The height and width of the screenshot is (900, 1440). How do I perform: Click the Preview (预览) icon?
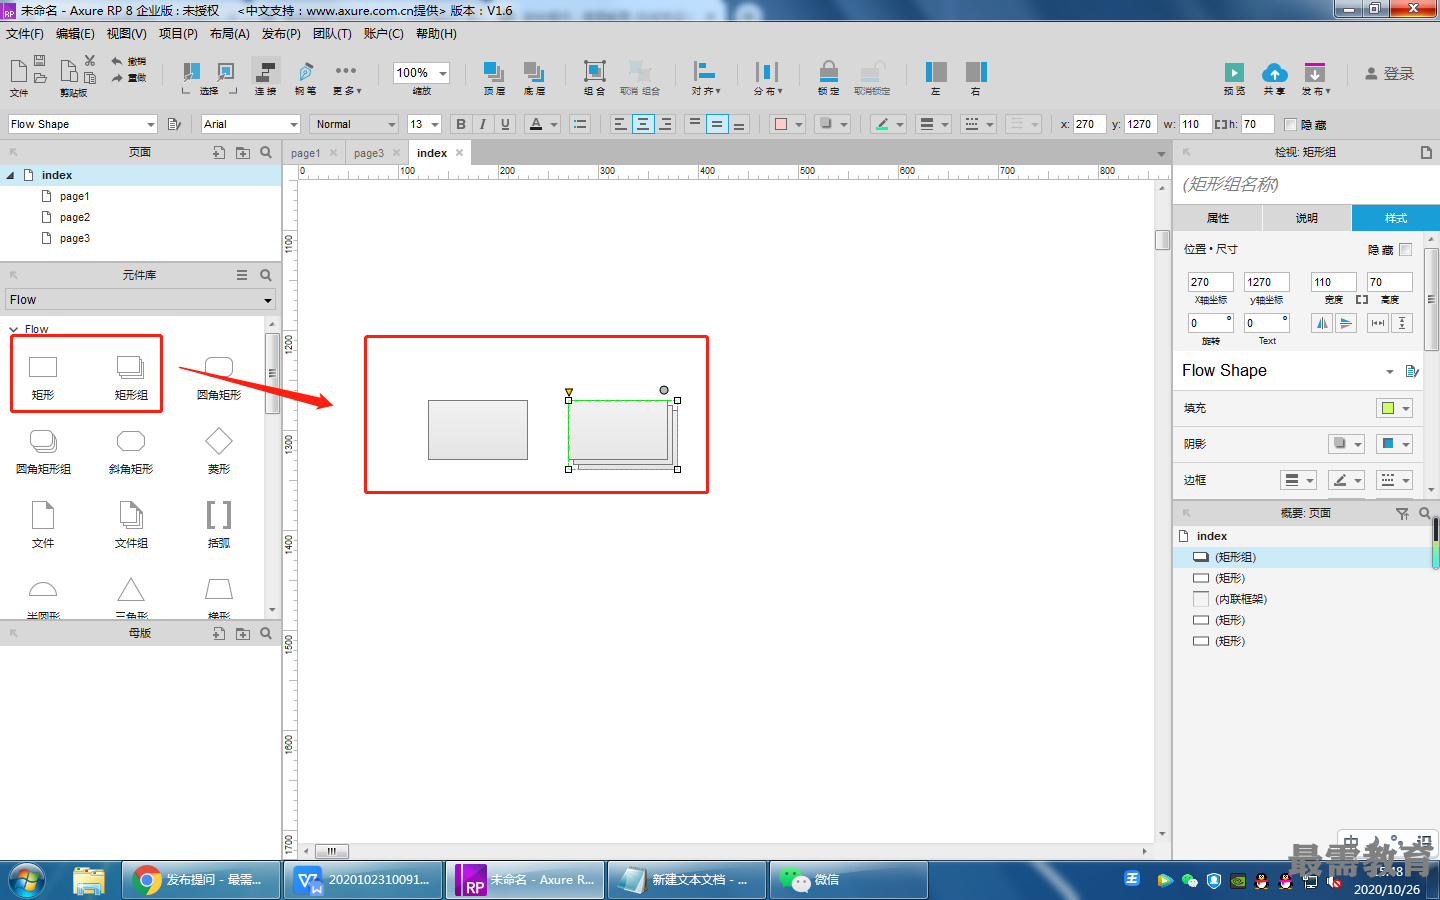[1235, 73]
